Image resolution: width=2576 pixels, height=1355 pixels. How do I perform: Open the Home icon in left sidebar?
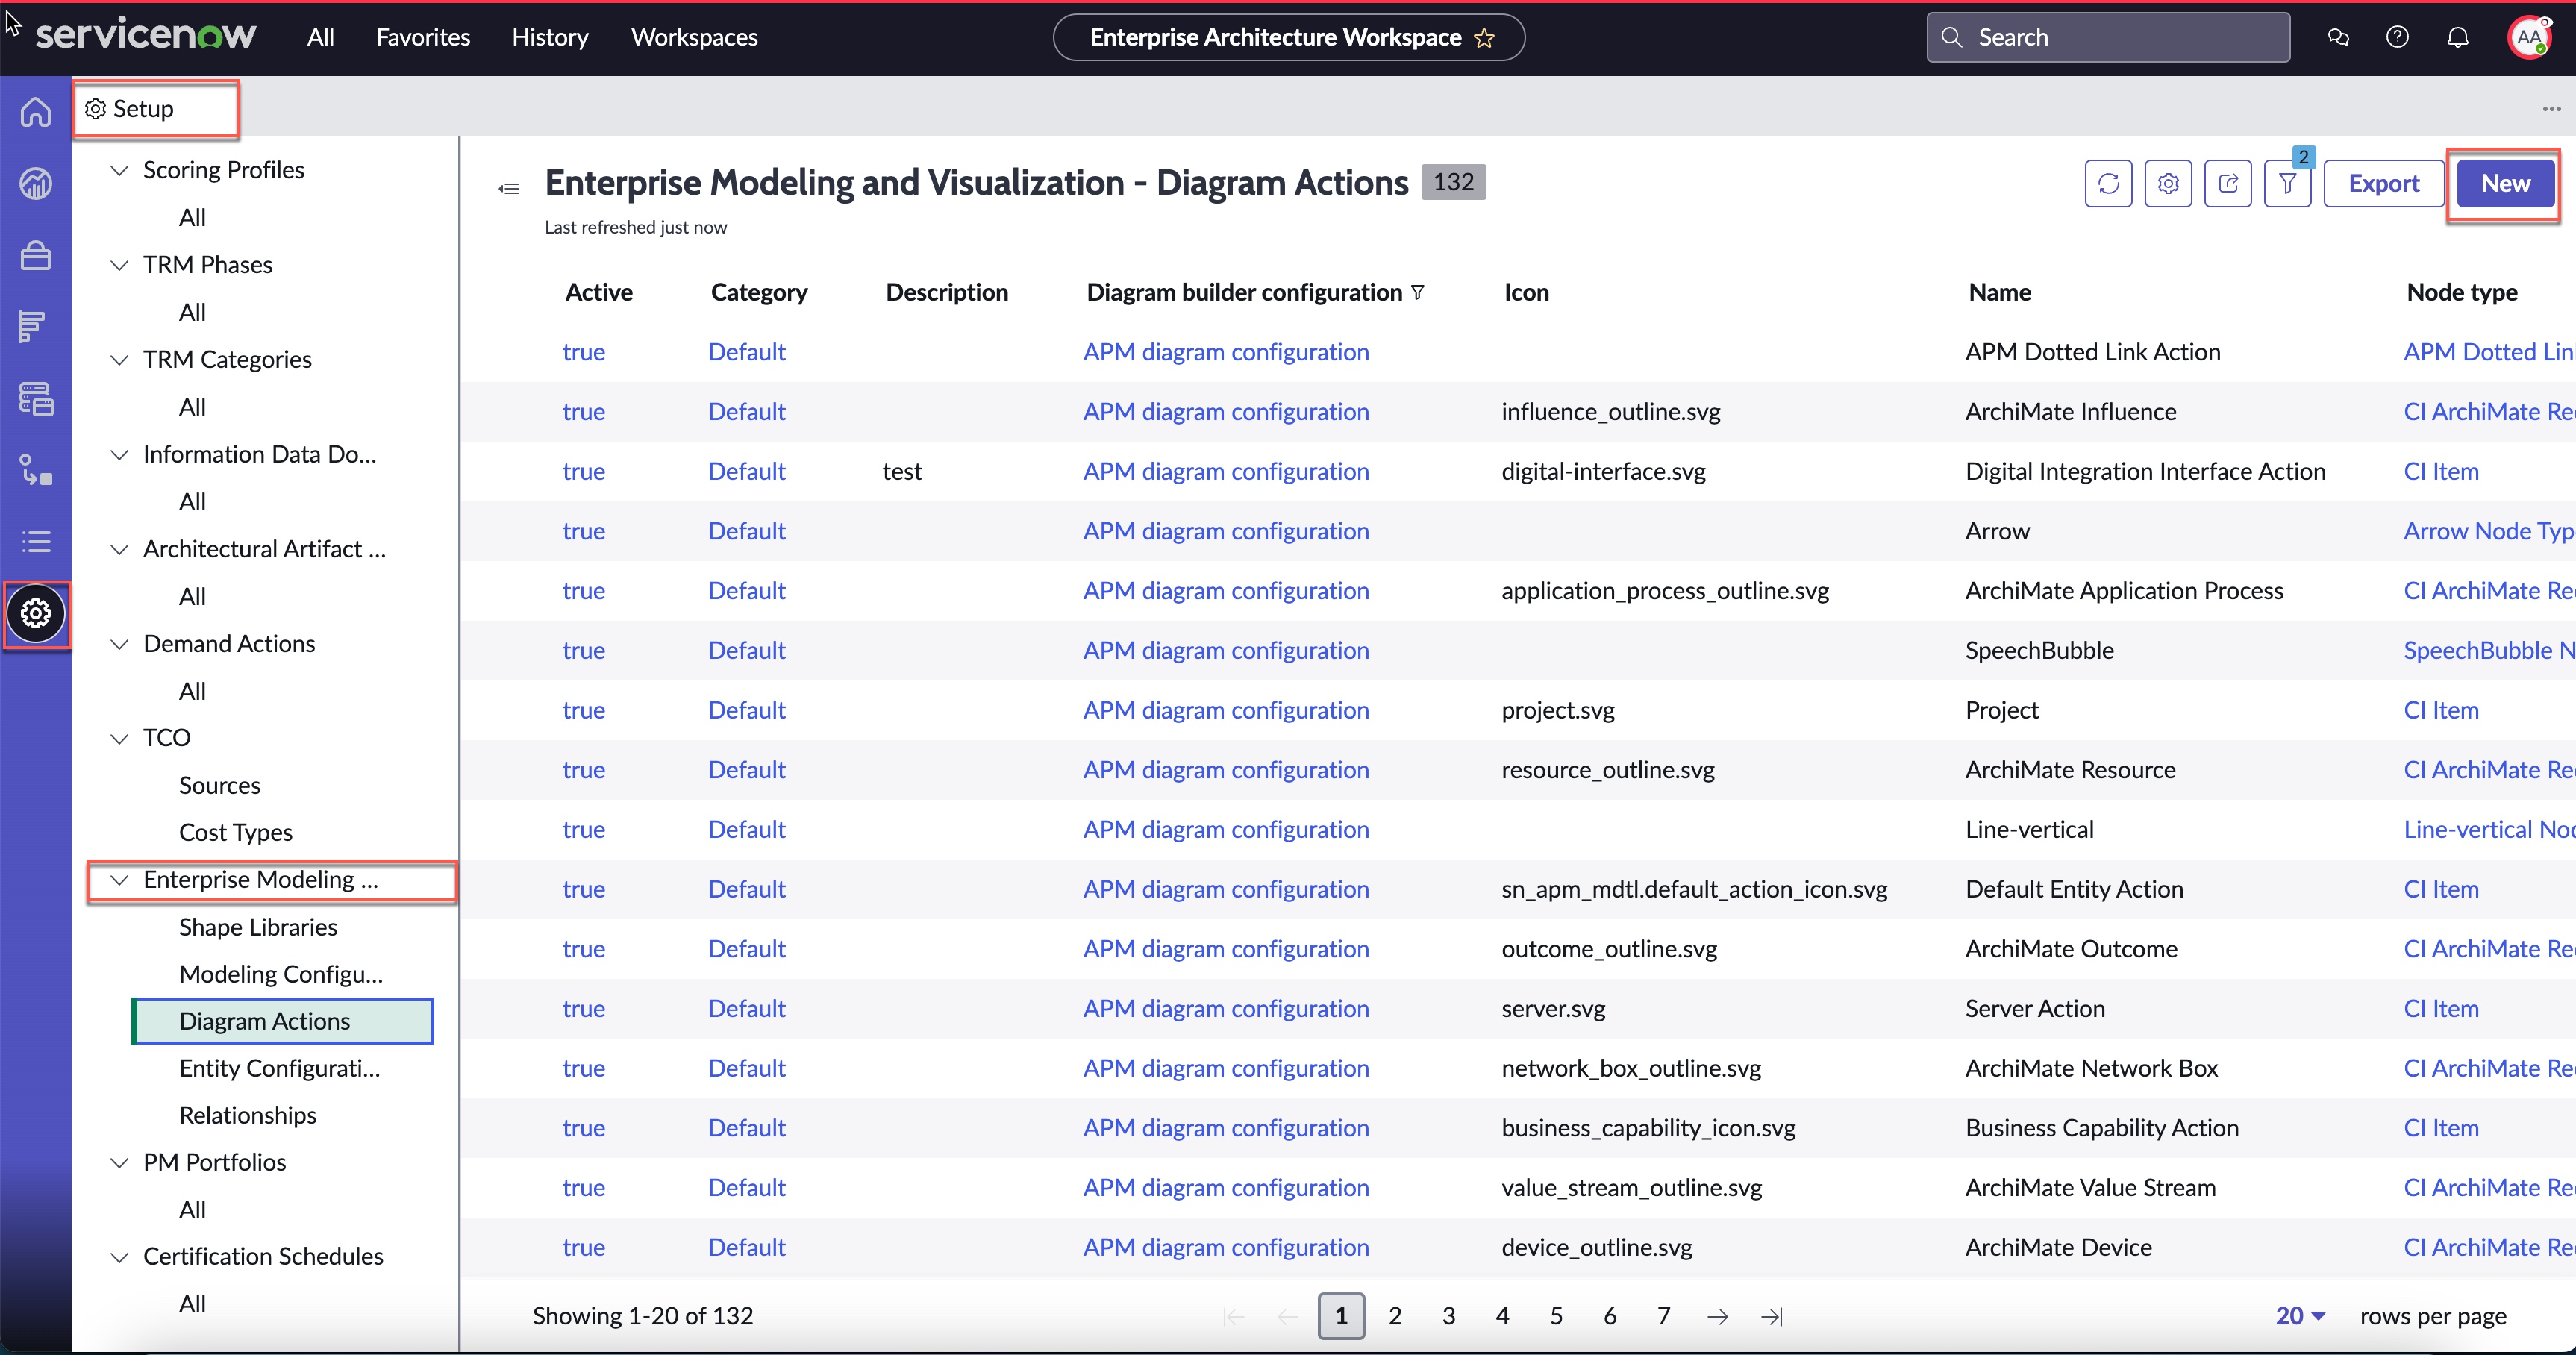(x=36, y=111)
